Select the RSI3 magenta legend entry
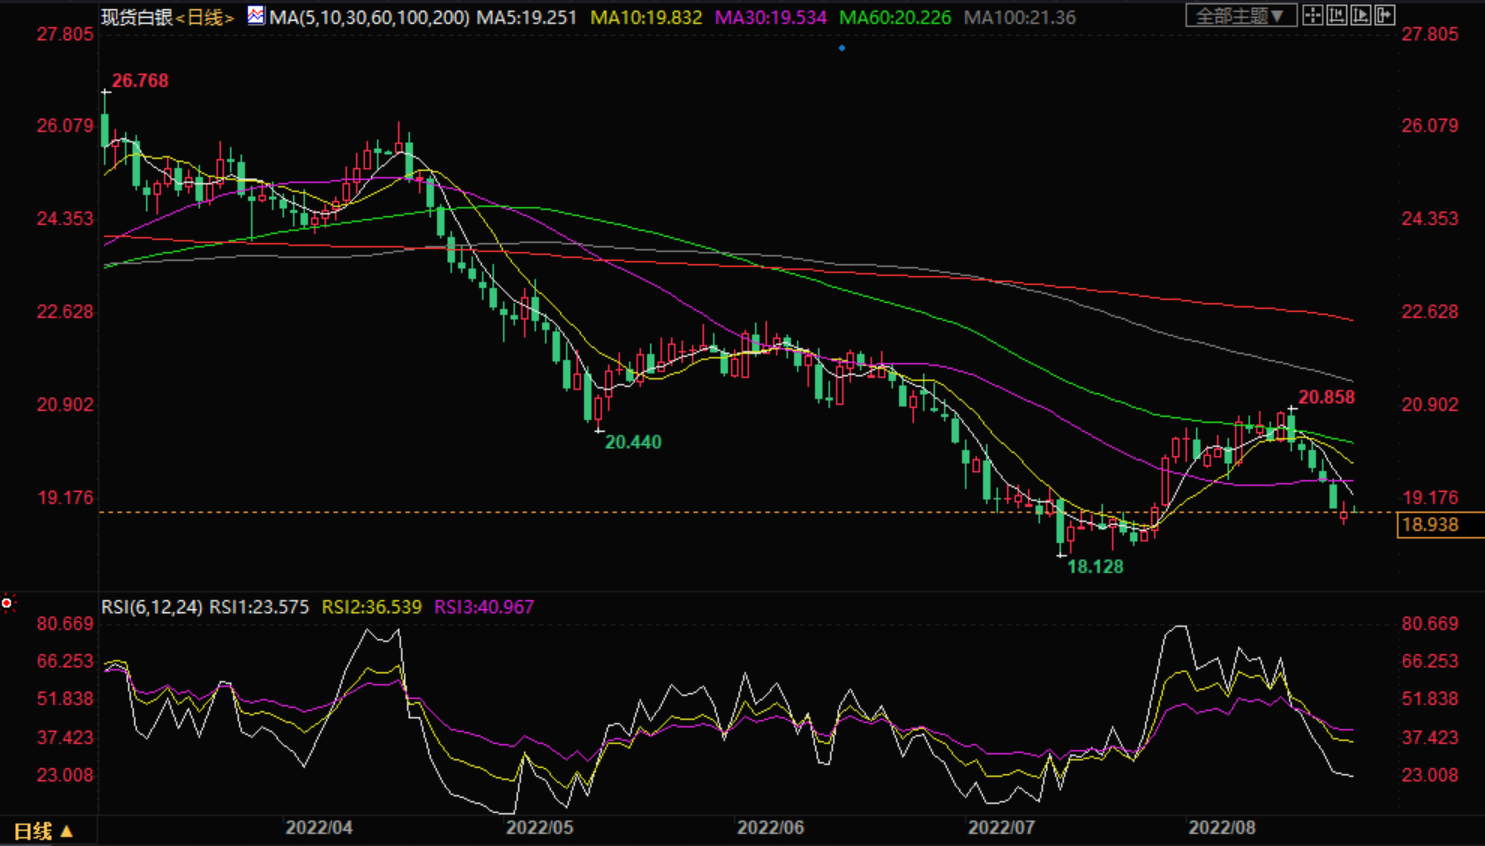 (x=484, y=607)
